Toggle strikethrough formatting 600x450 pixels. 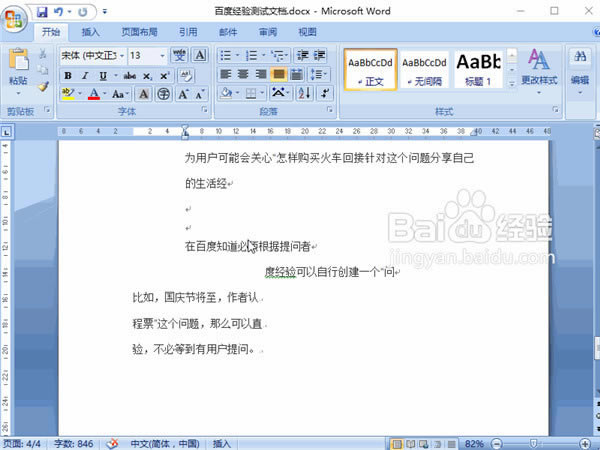[x=130, y=76]
